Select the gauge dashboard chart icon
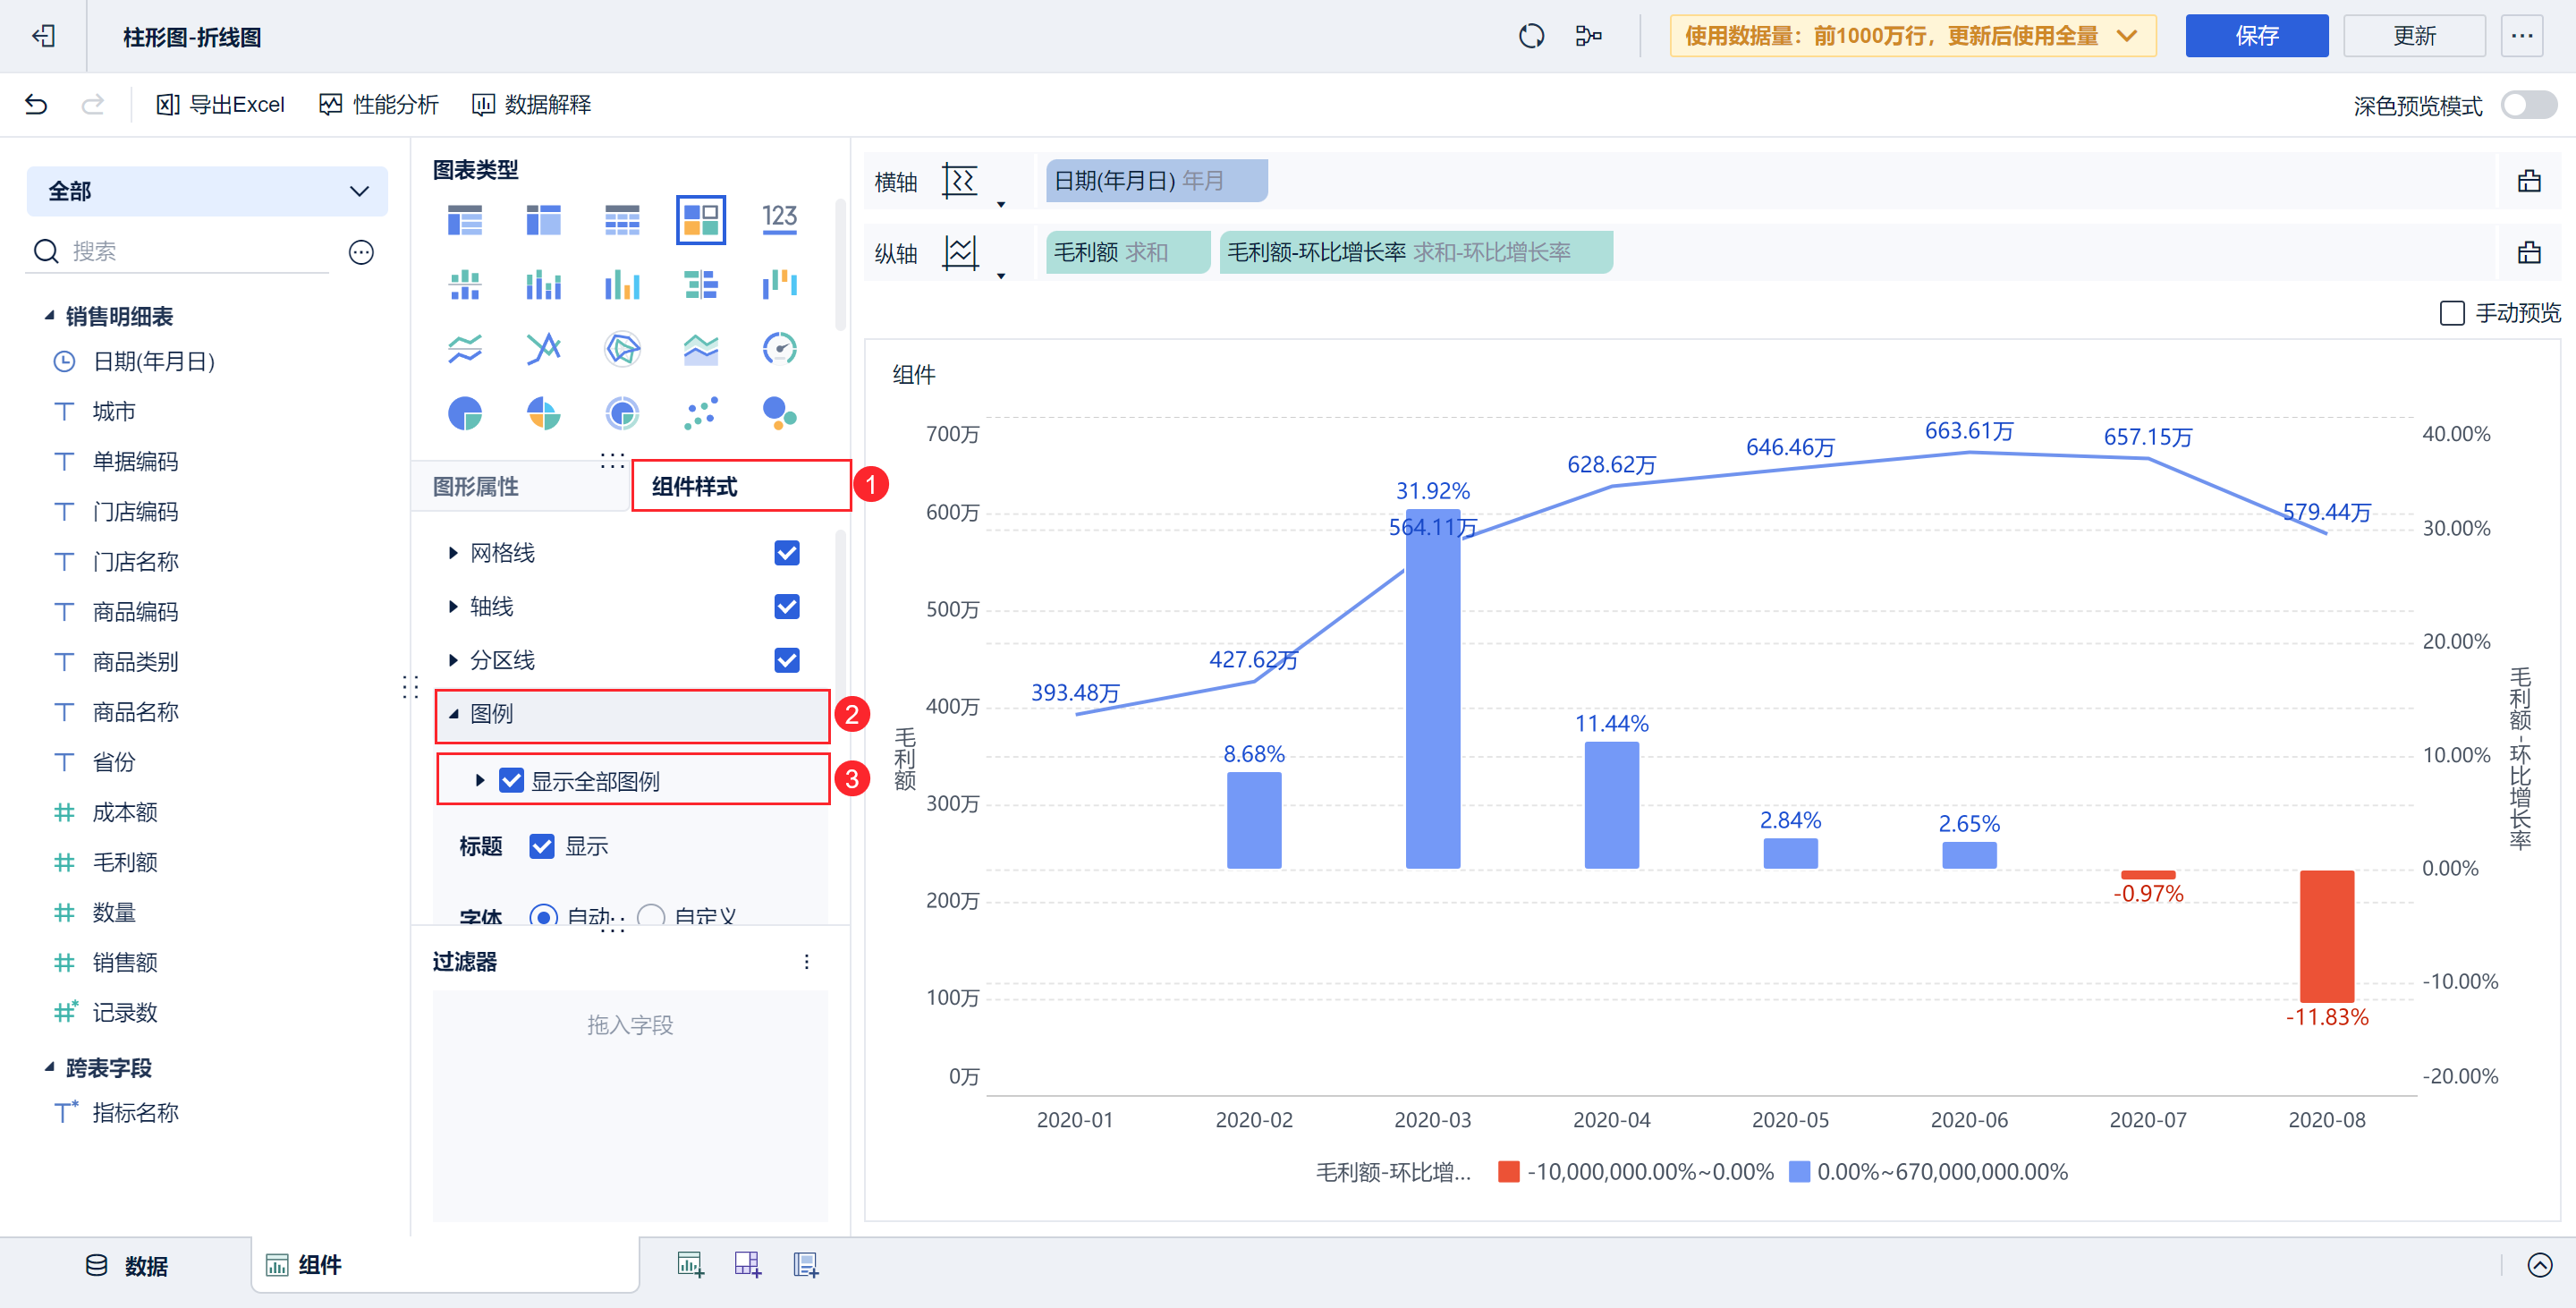Screen dimensions: 2576x1308 click(779, 349)
